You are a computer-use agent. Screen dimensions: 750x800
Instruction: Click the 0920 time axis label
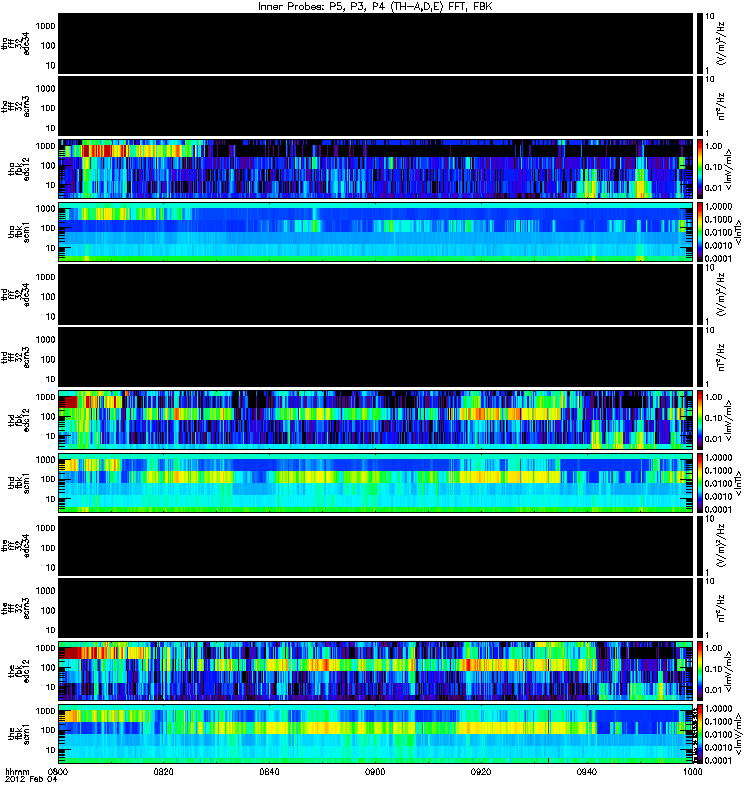pos(481,772)
